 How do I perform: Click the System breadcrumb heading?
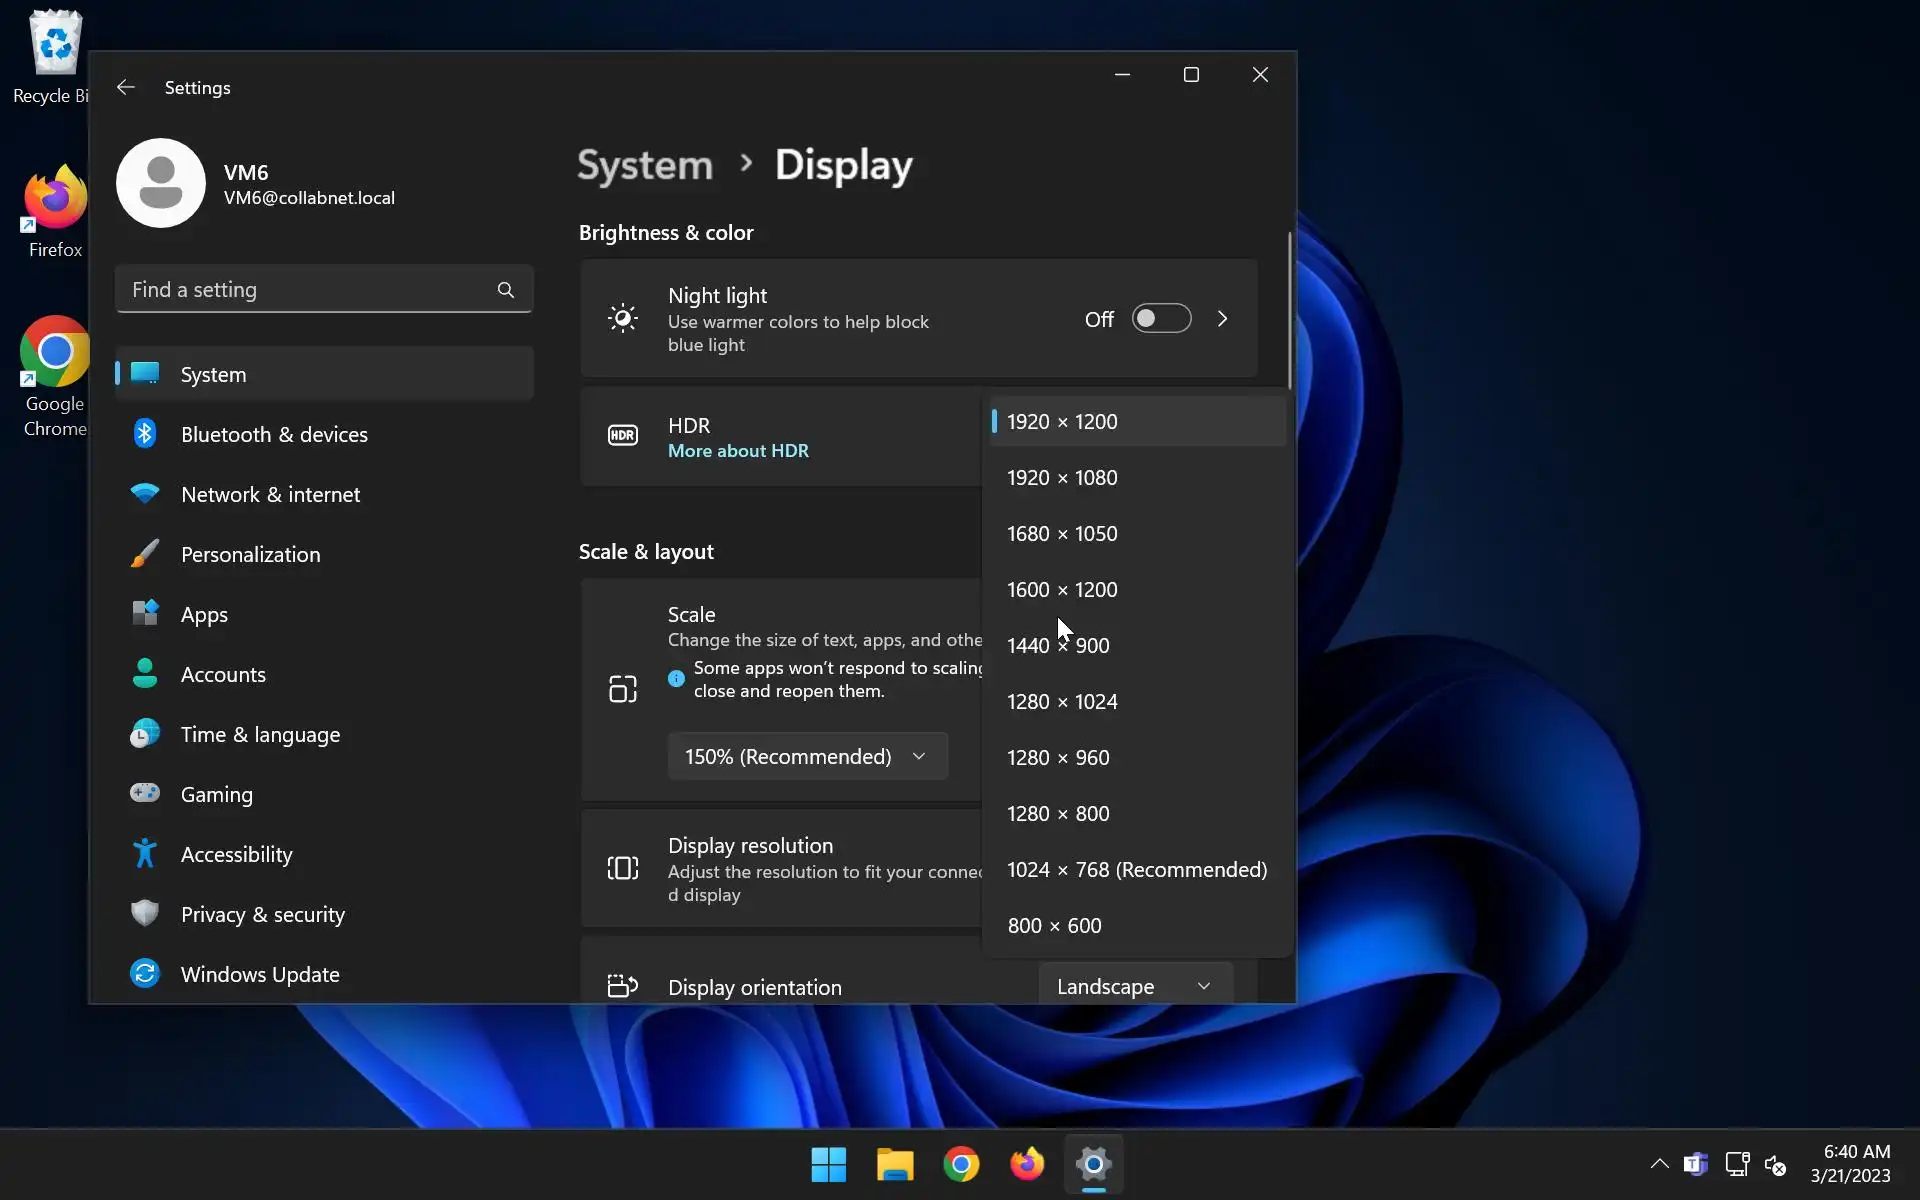[x=645, y=166]
